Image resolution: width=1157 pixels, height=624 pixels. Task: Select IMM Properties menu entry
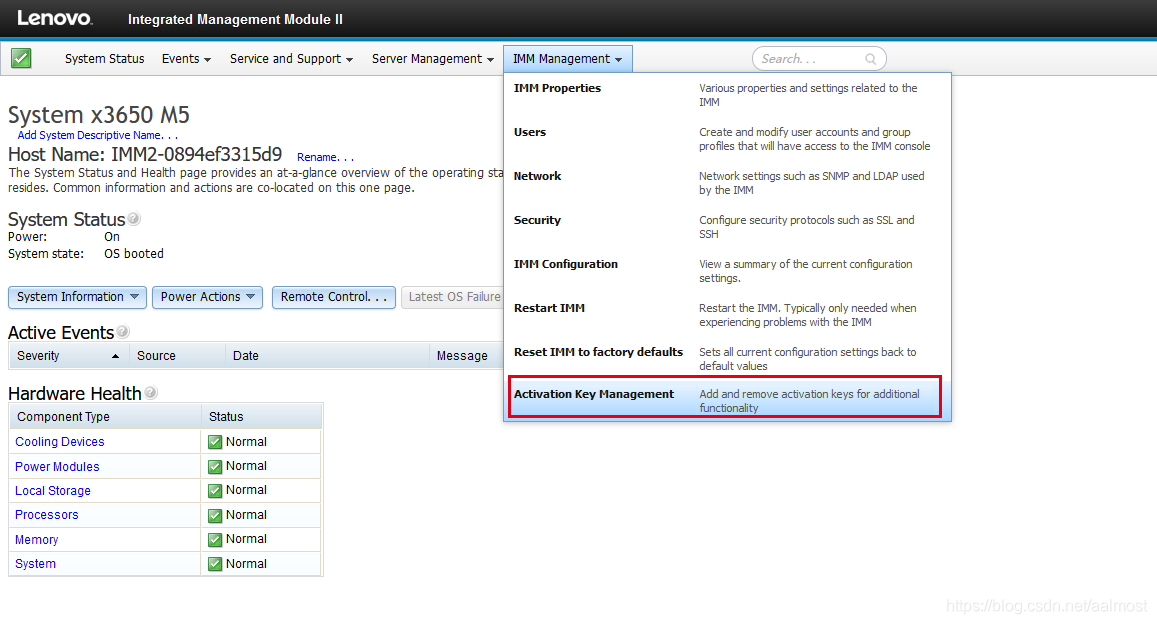[x=557, y=88]
